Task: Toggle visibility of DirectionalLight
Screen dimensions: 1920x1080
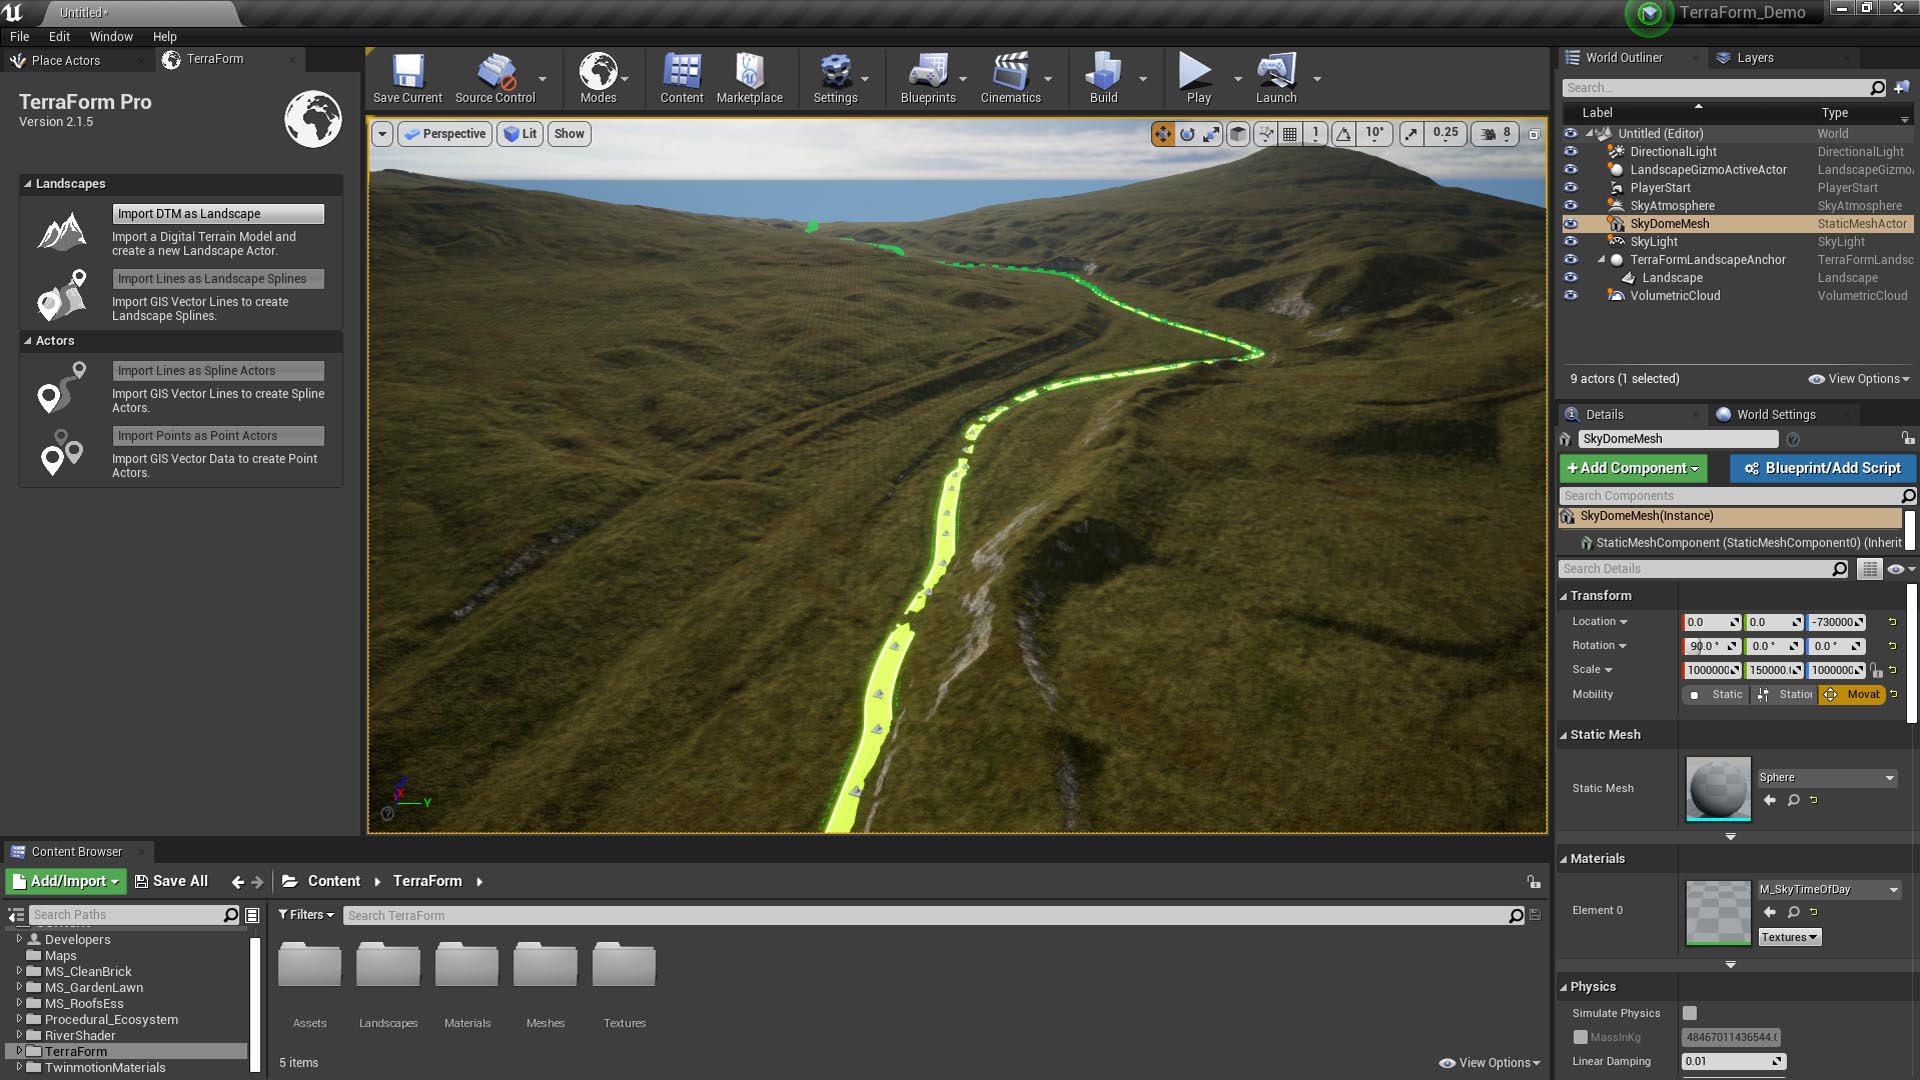Action: coord(1570,152)
